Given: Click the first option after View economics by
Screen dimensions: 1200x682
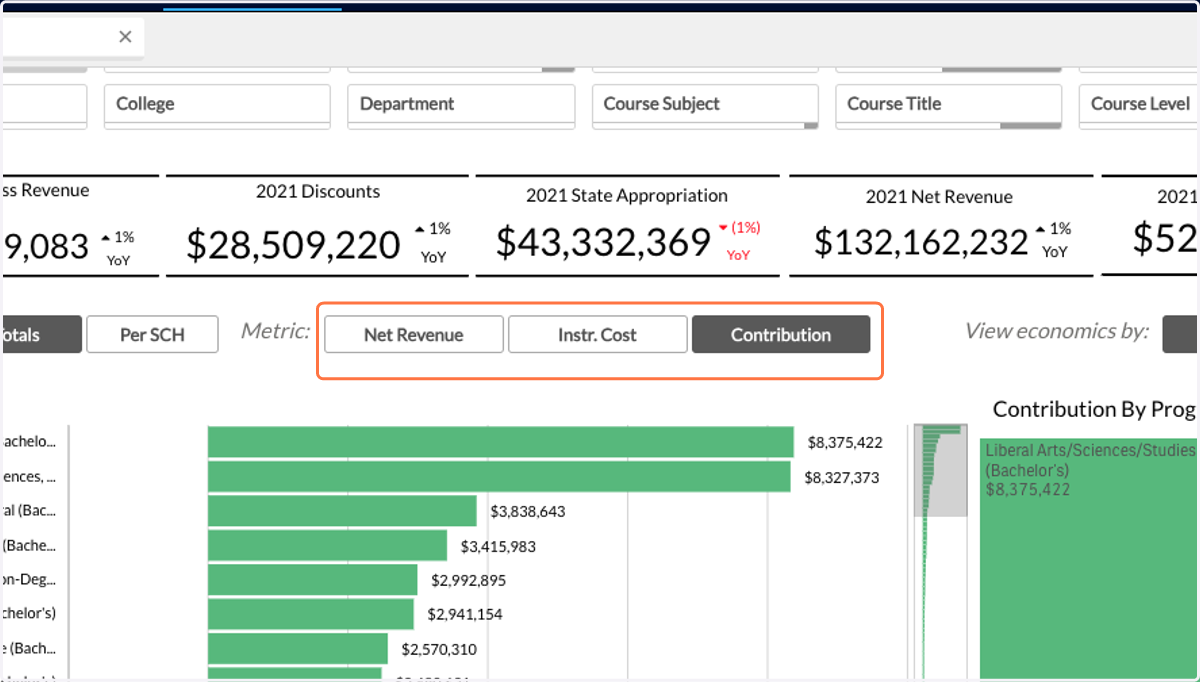Looking at the screenshot, I should 1180,335.
